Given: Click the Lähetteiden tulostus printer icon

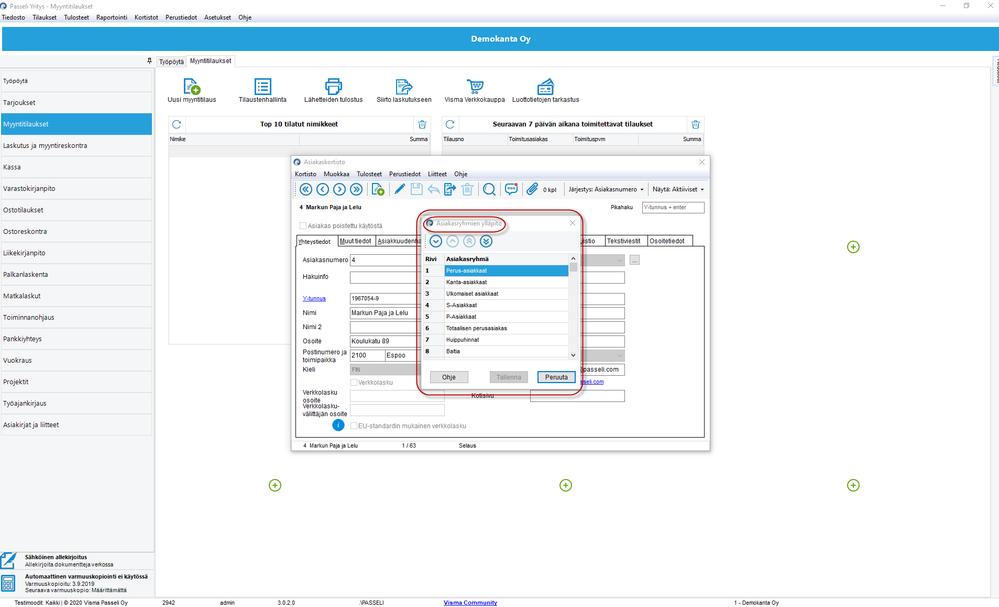Looking at the screenshot, I should tap(334, 87).
